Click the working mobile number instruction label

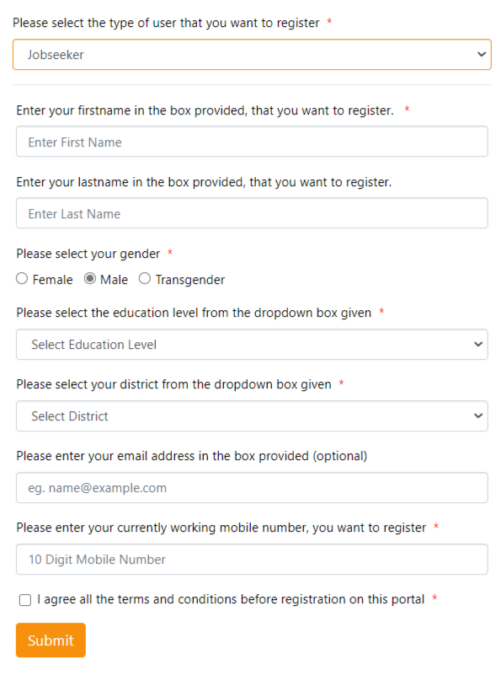(221, 527)
